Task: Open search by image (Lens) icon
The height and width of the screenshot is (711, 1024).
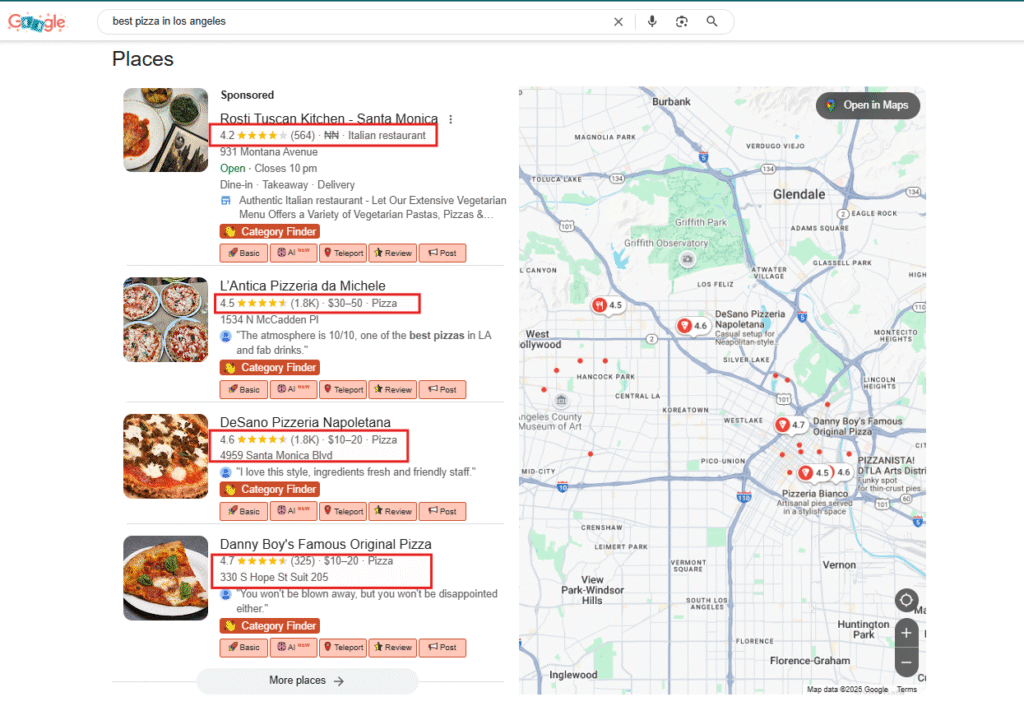Action: 682,22
